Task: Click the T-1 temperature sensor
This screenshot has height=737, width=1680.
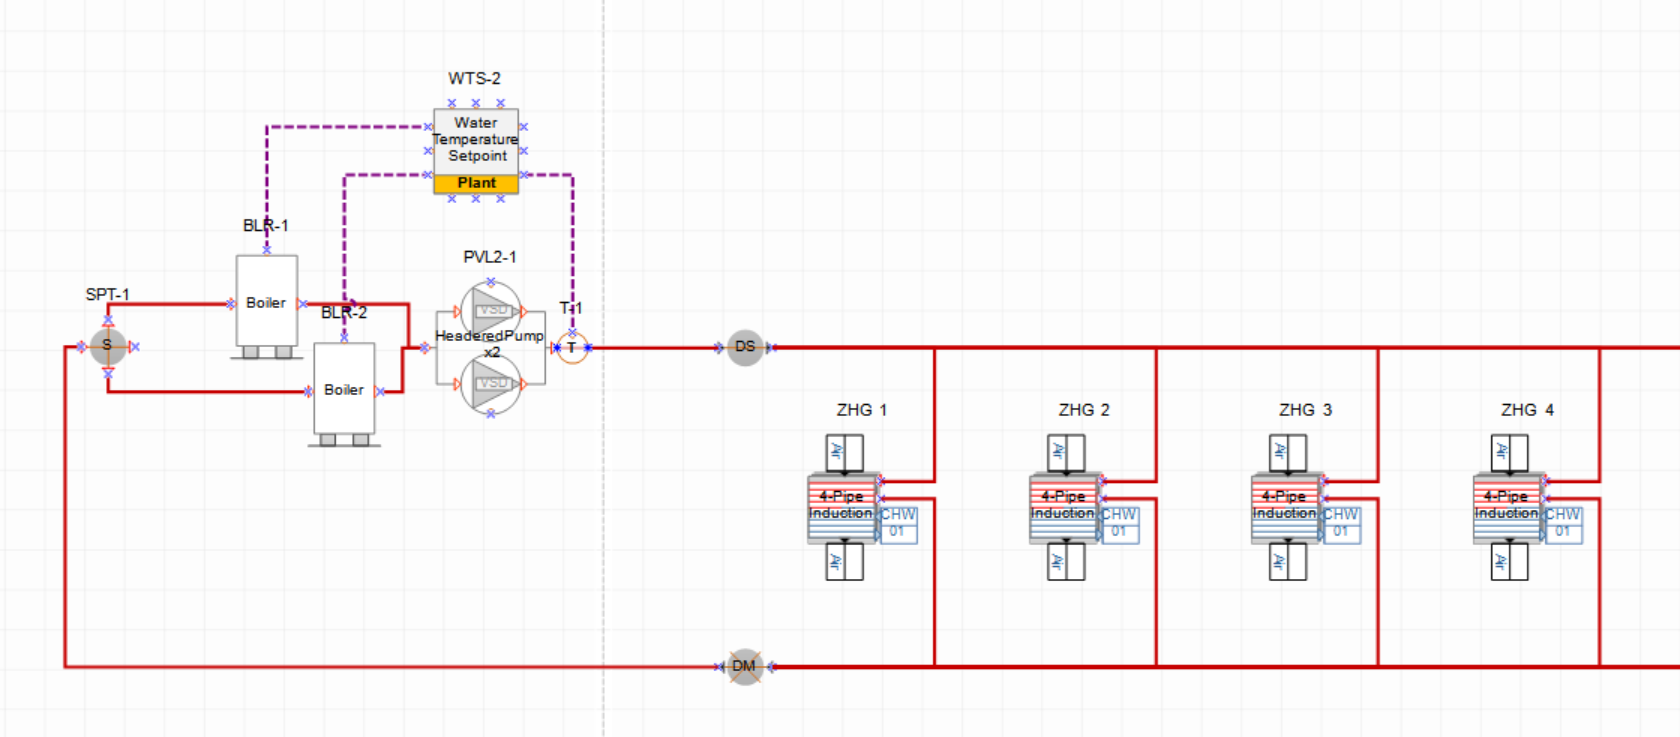Action: 572,348
